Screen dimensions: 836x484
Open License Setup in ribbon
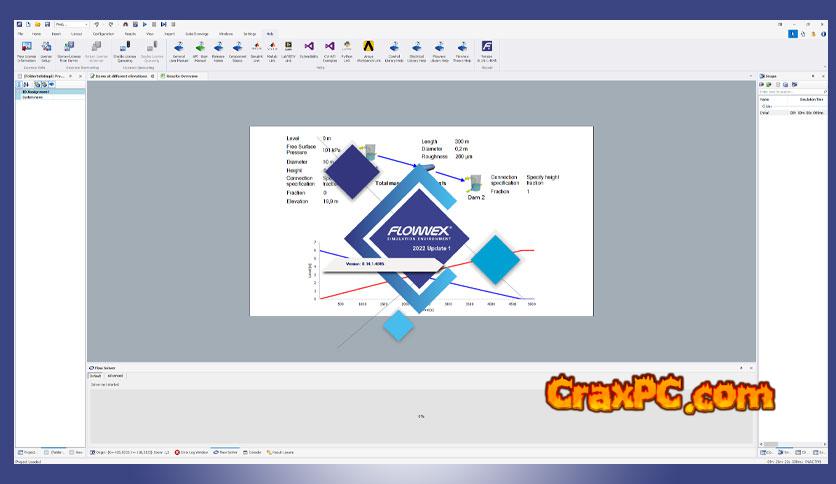click(46, 52)
